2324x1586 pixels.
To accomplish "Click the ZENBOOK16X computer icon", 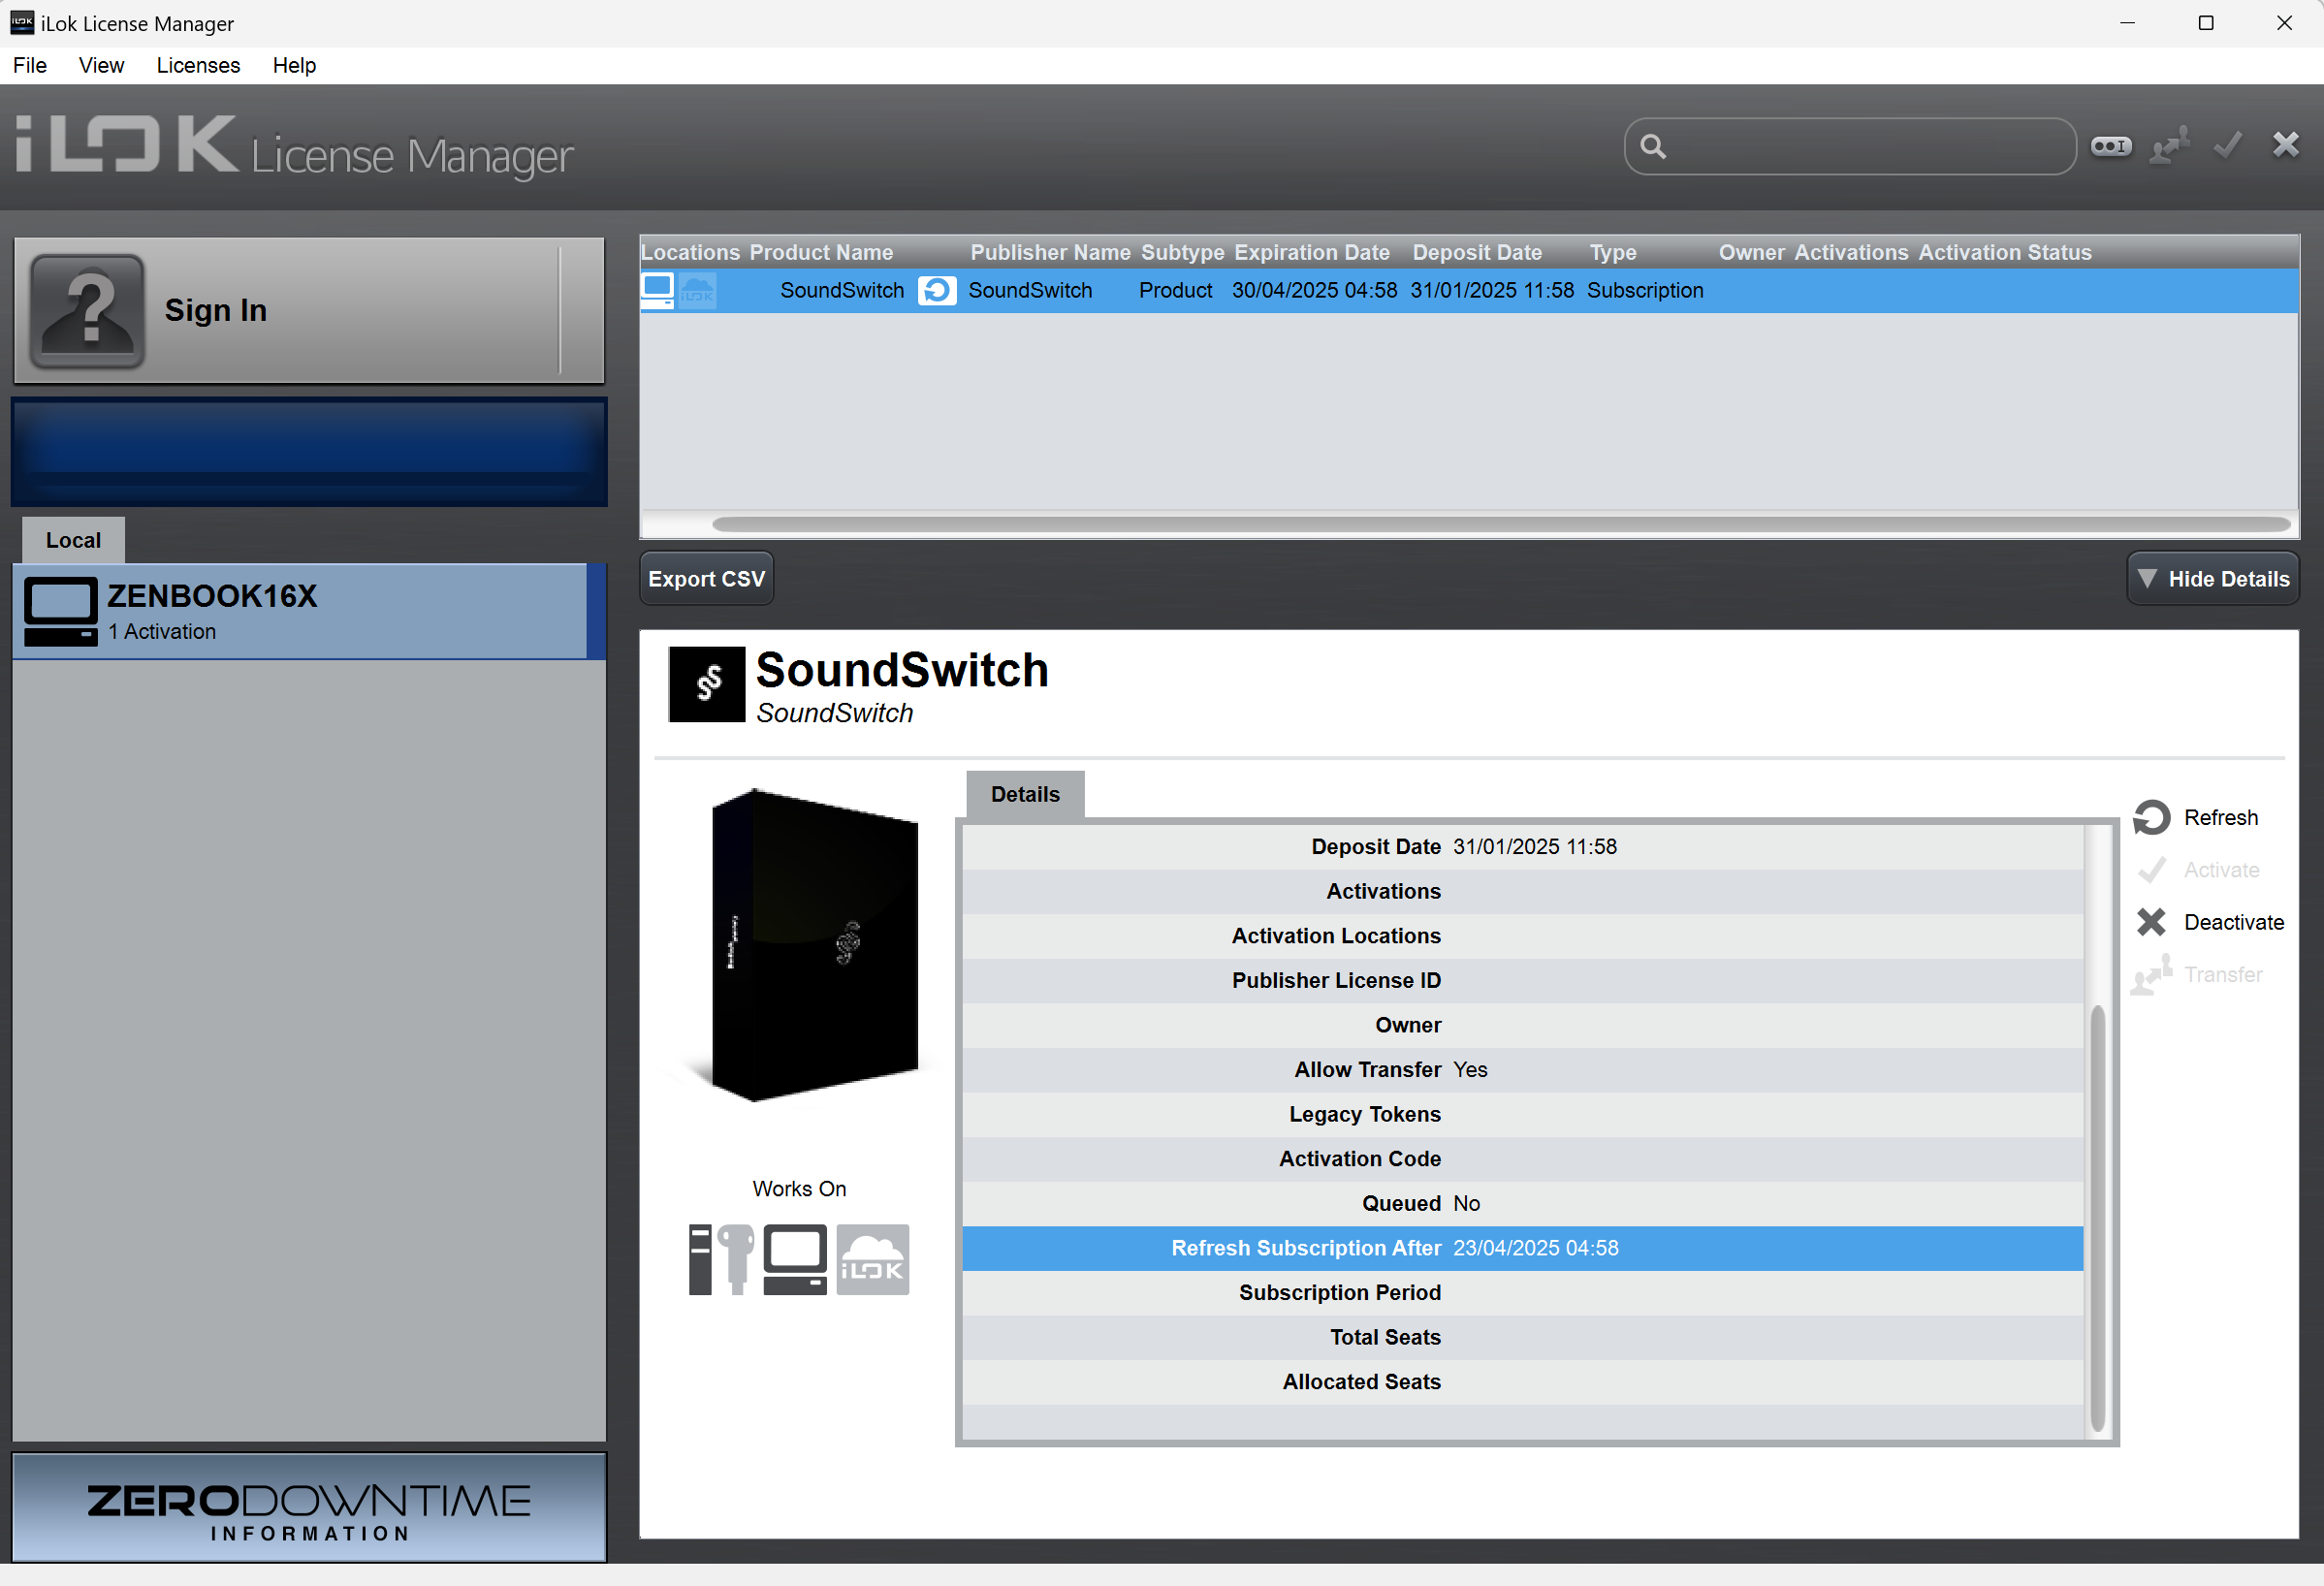I will tap(60, 611).
